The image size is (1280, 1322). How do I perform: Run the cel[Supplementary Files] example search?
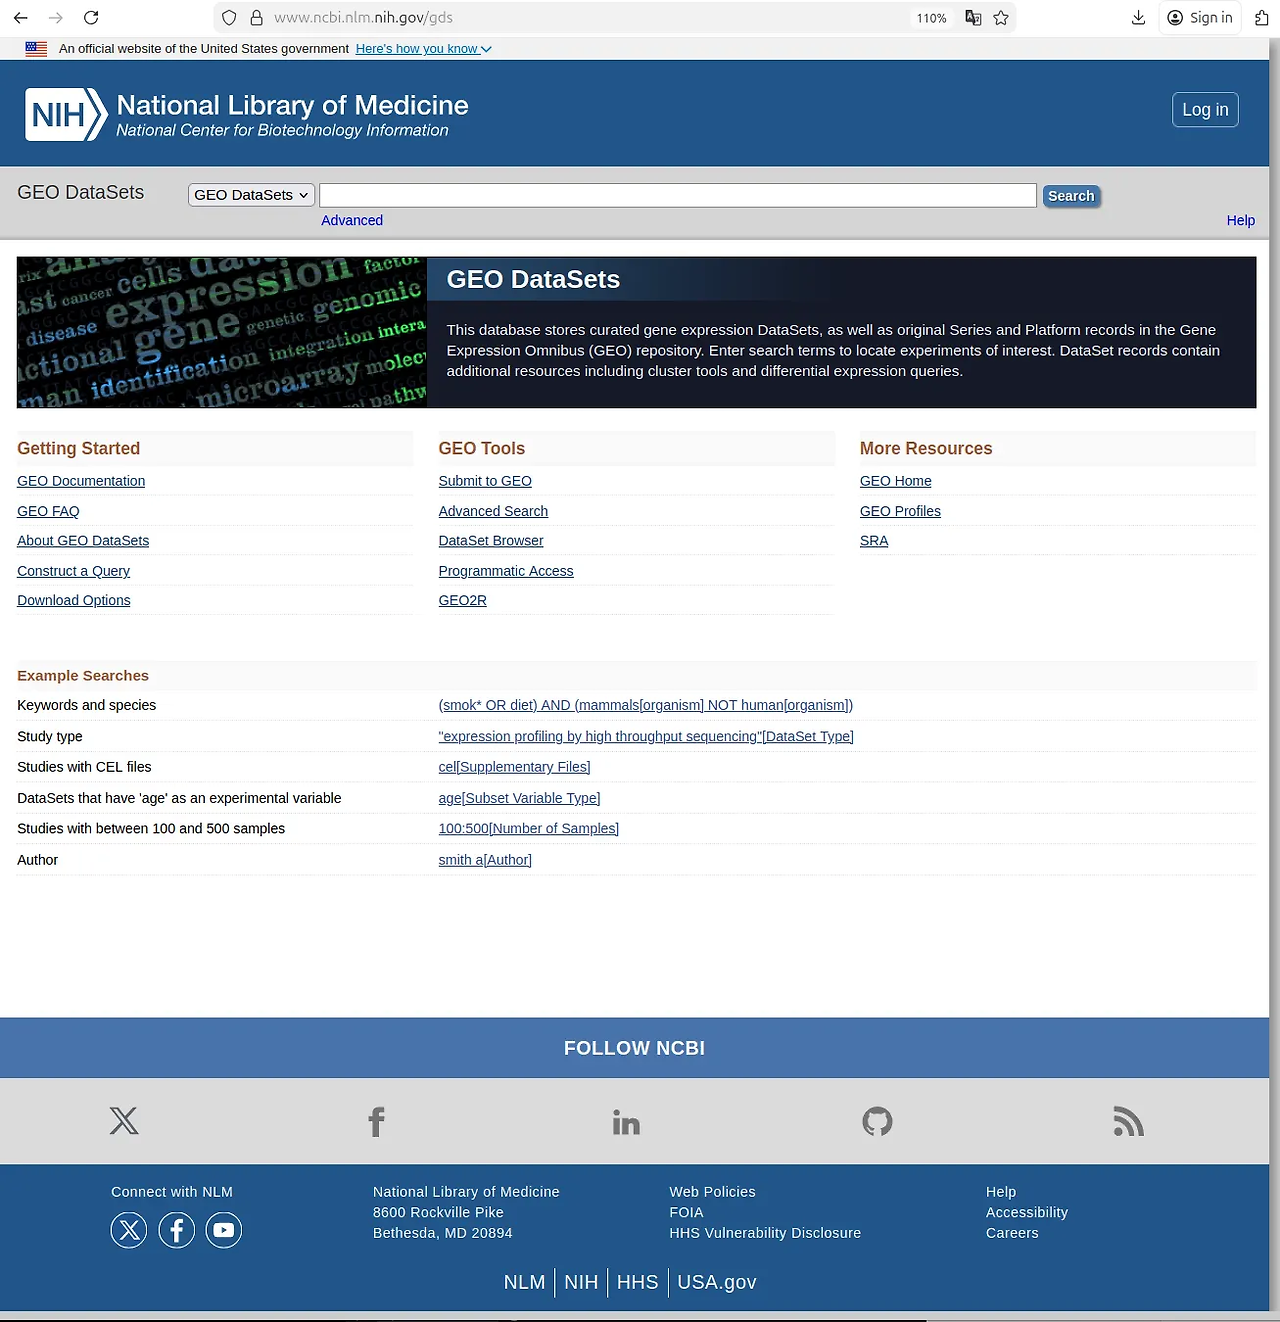pos(514,767)
